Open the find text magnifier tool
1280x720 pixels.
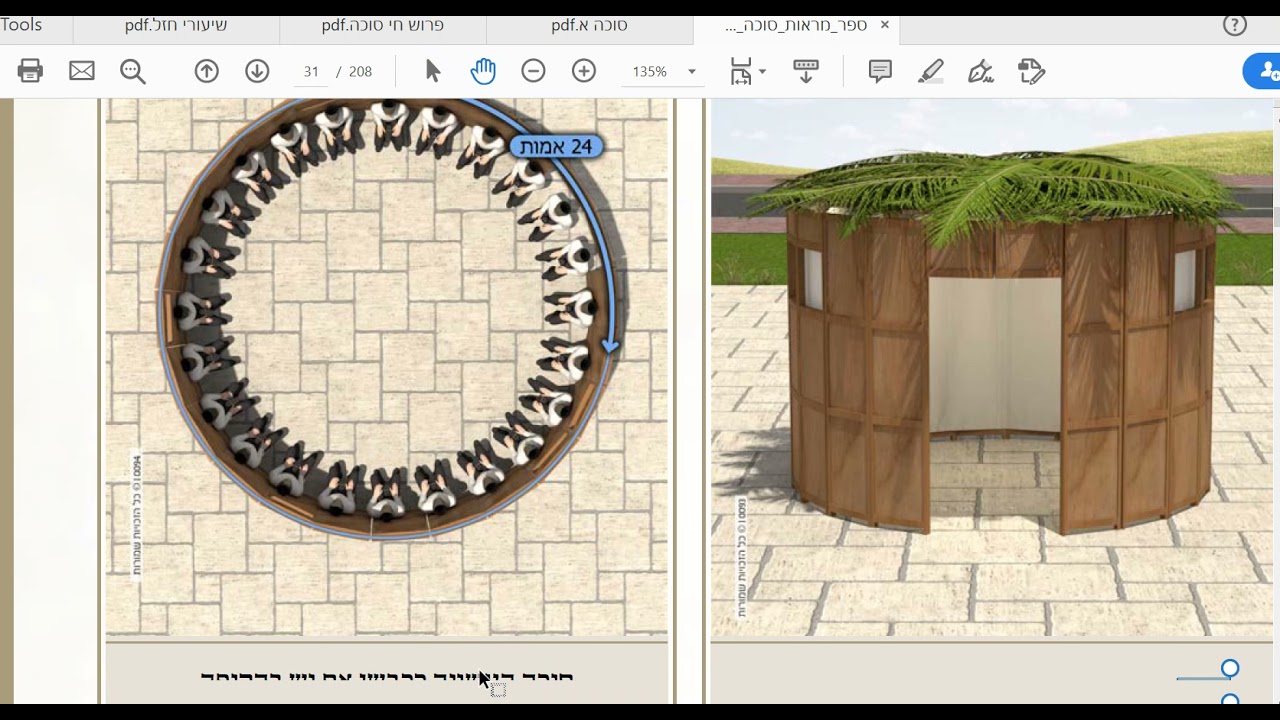[x=133, y=71]
